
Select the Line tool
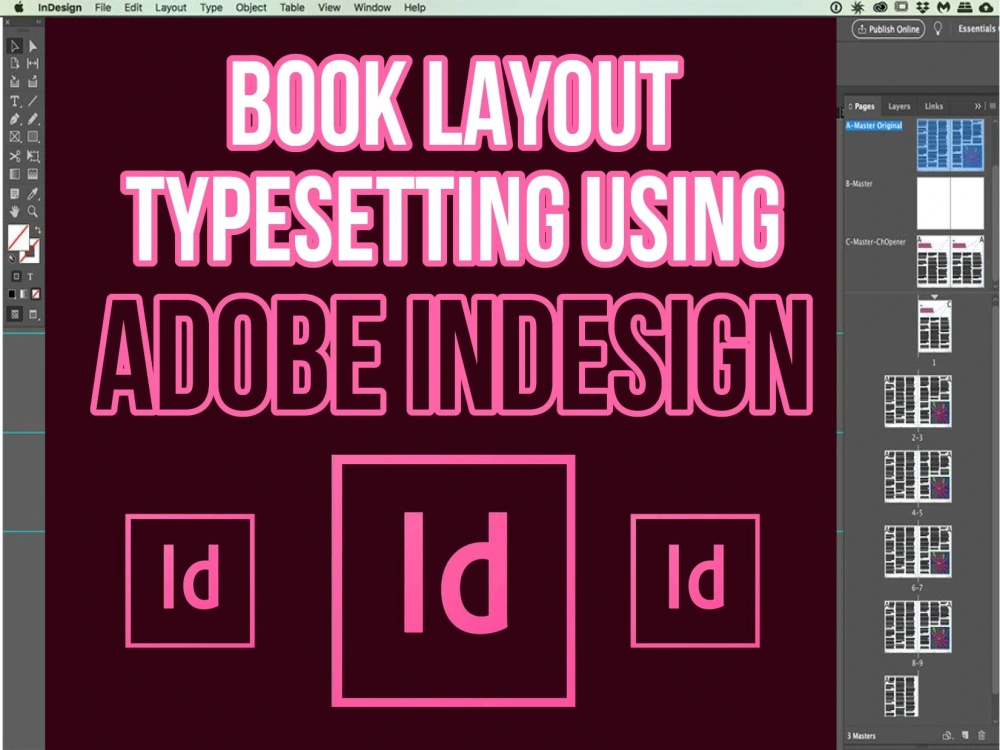coord(33,101)
